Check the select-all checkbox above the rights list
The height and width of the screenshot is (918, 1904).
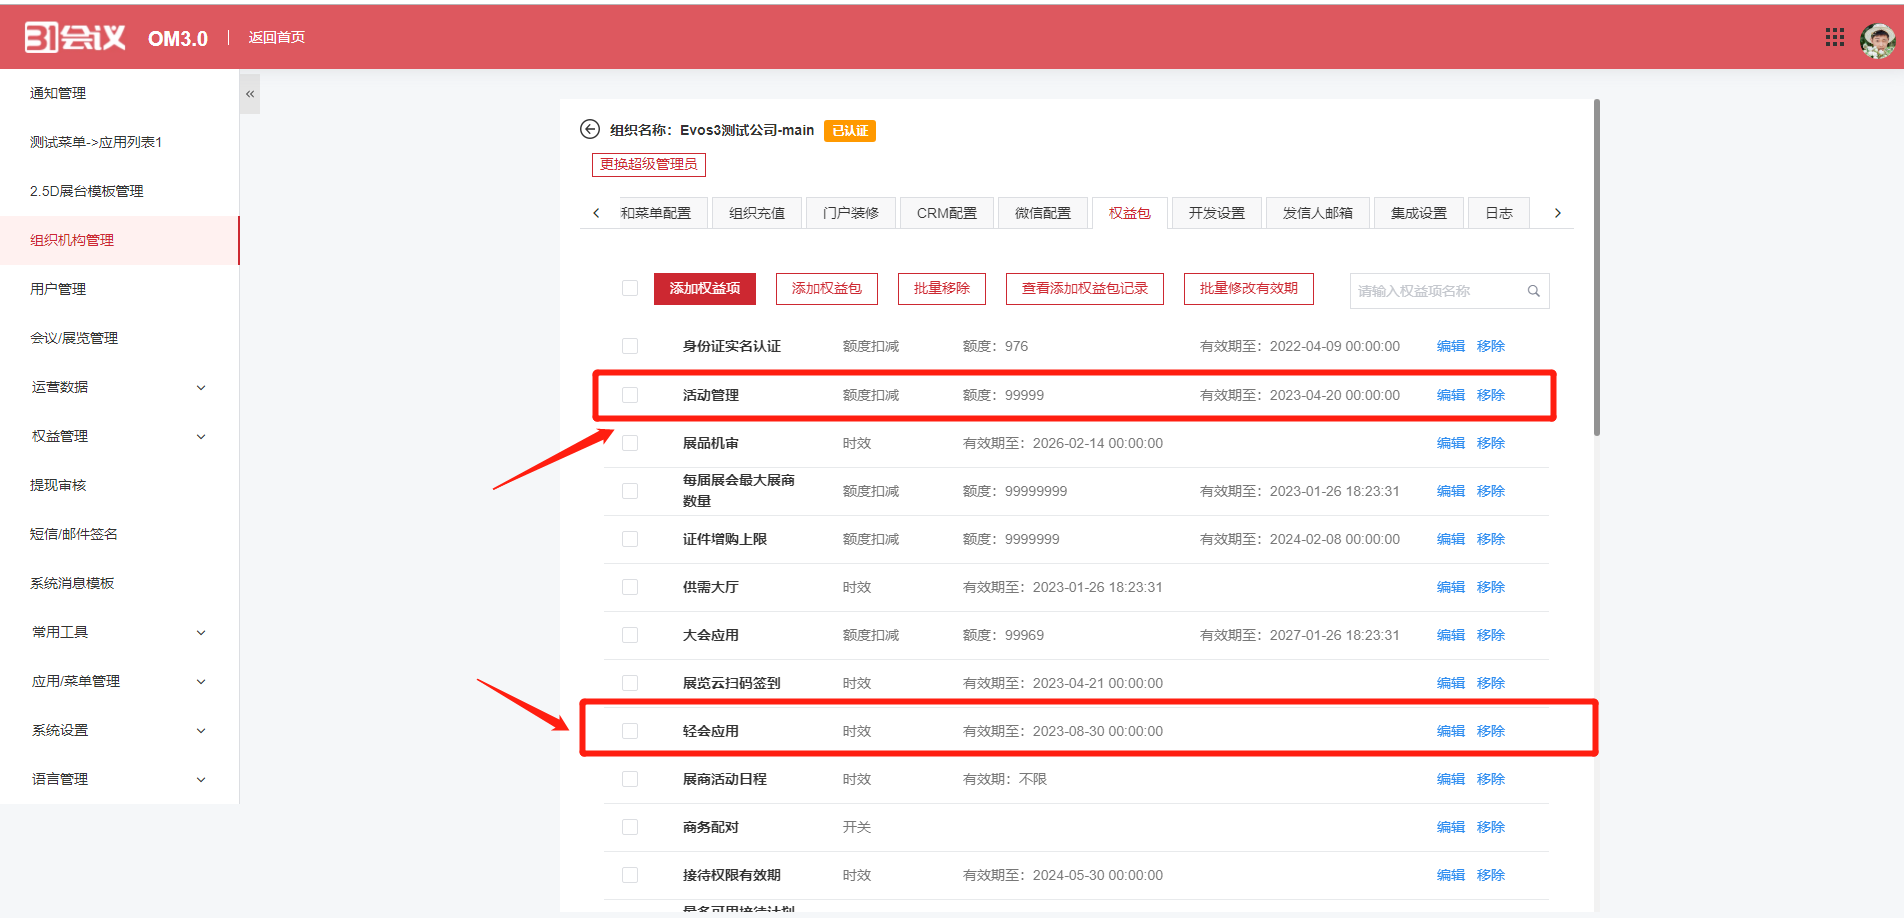tap(629, 287)
